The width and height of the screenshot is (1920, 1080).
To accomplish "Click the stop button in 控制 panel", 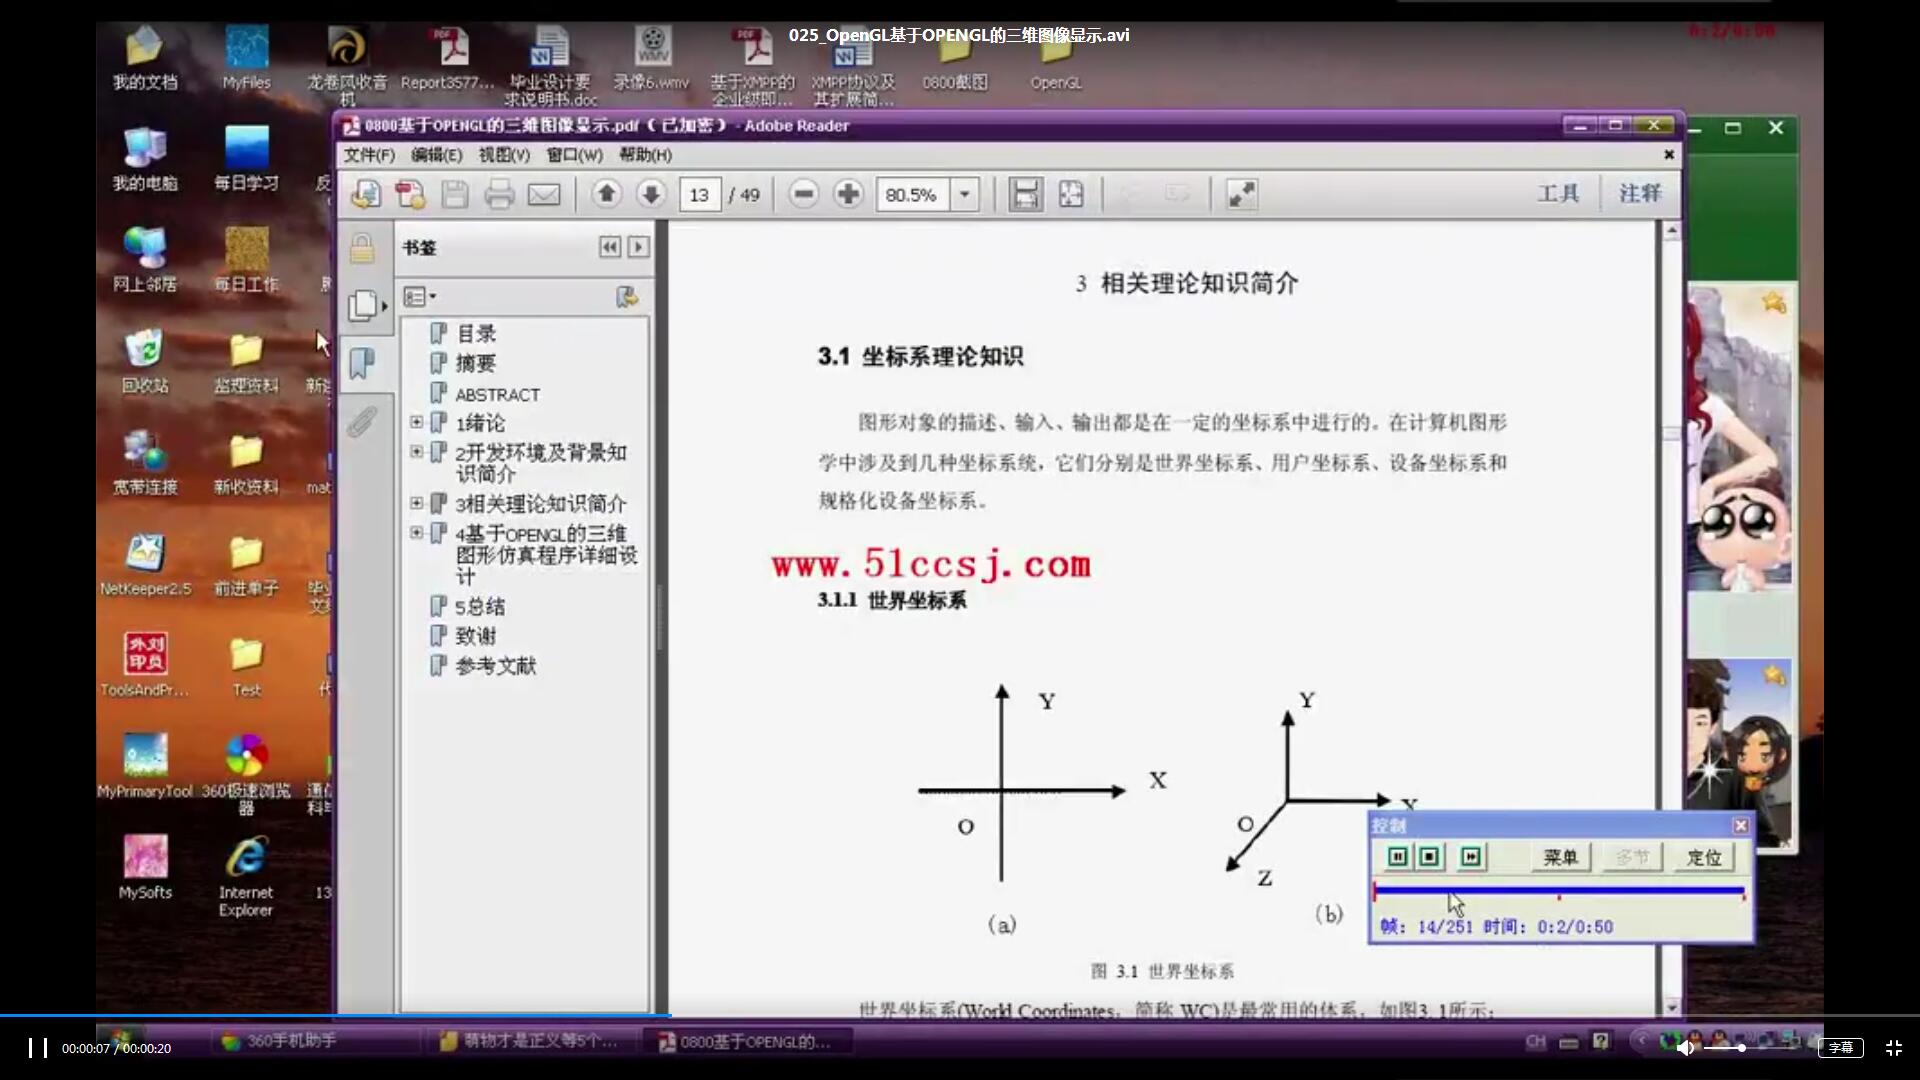I will click(1430, 857).
